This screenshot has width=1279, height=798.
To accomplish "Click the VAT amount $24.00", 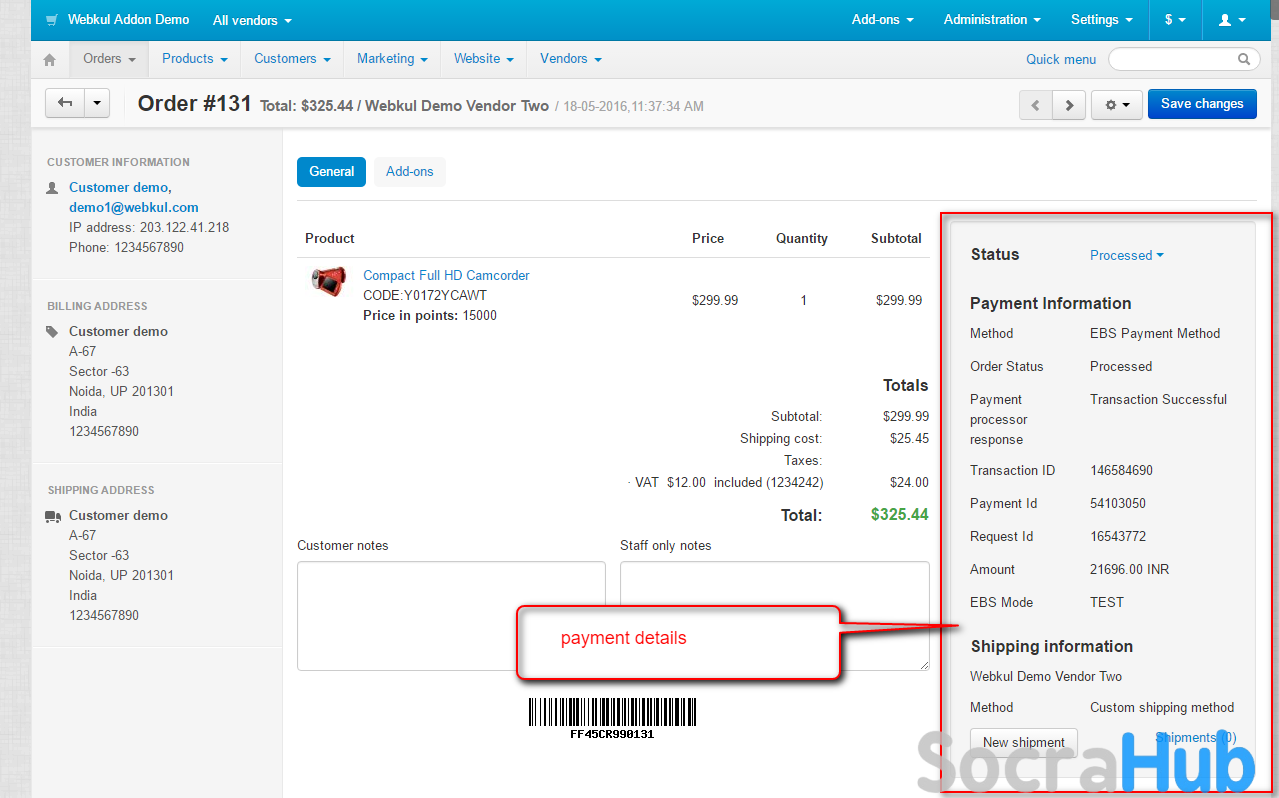I will (x=909, y=482).
